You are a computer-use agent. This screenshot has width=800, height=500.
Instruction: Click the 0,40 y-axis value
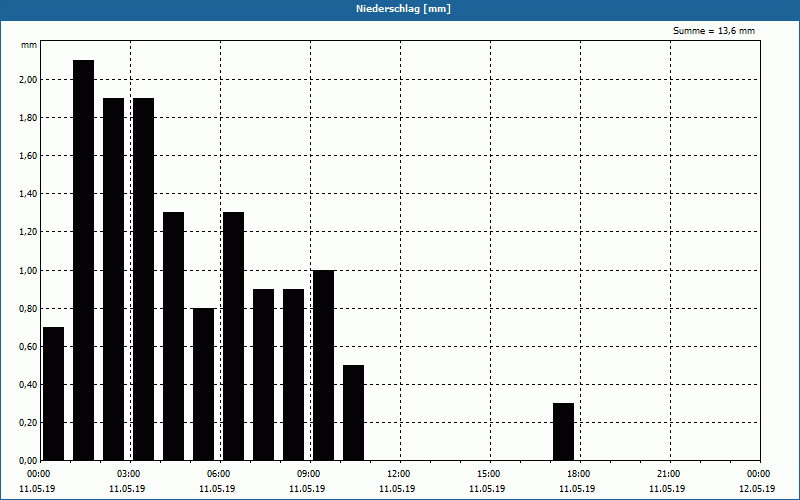coord(28,385)
